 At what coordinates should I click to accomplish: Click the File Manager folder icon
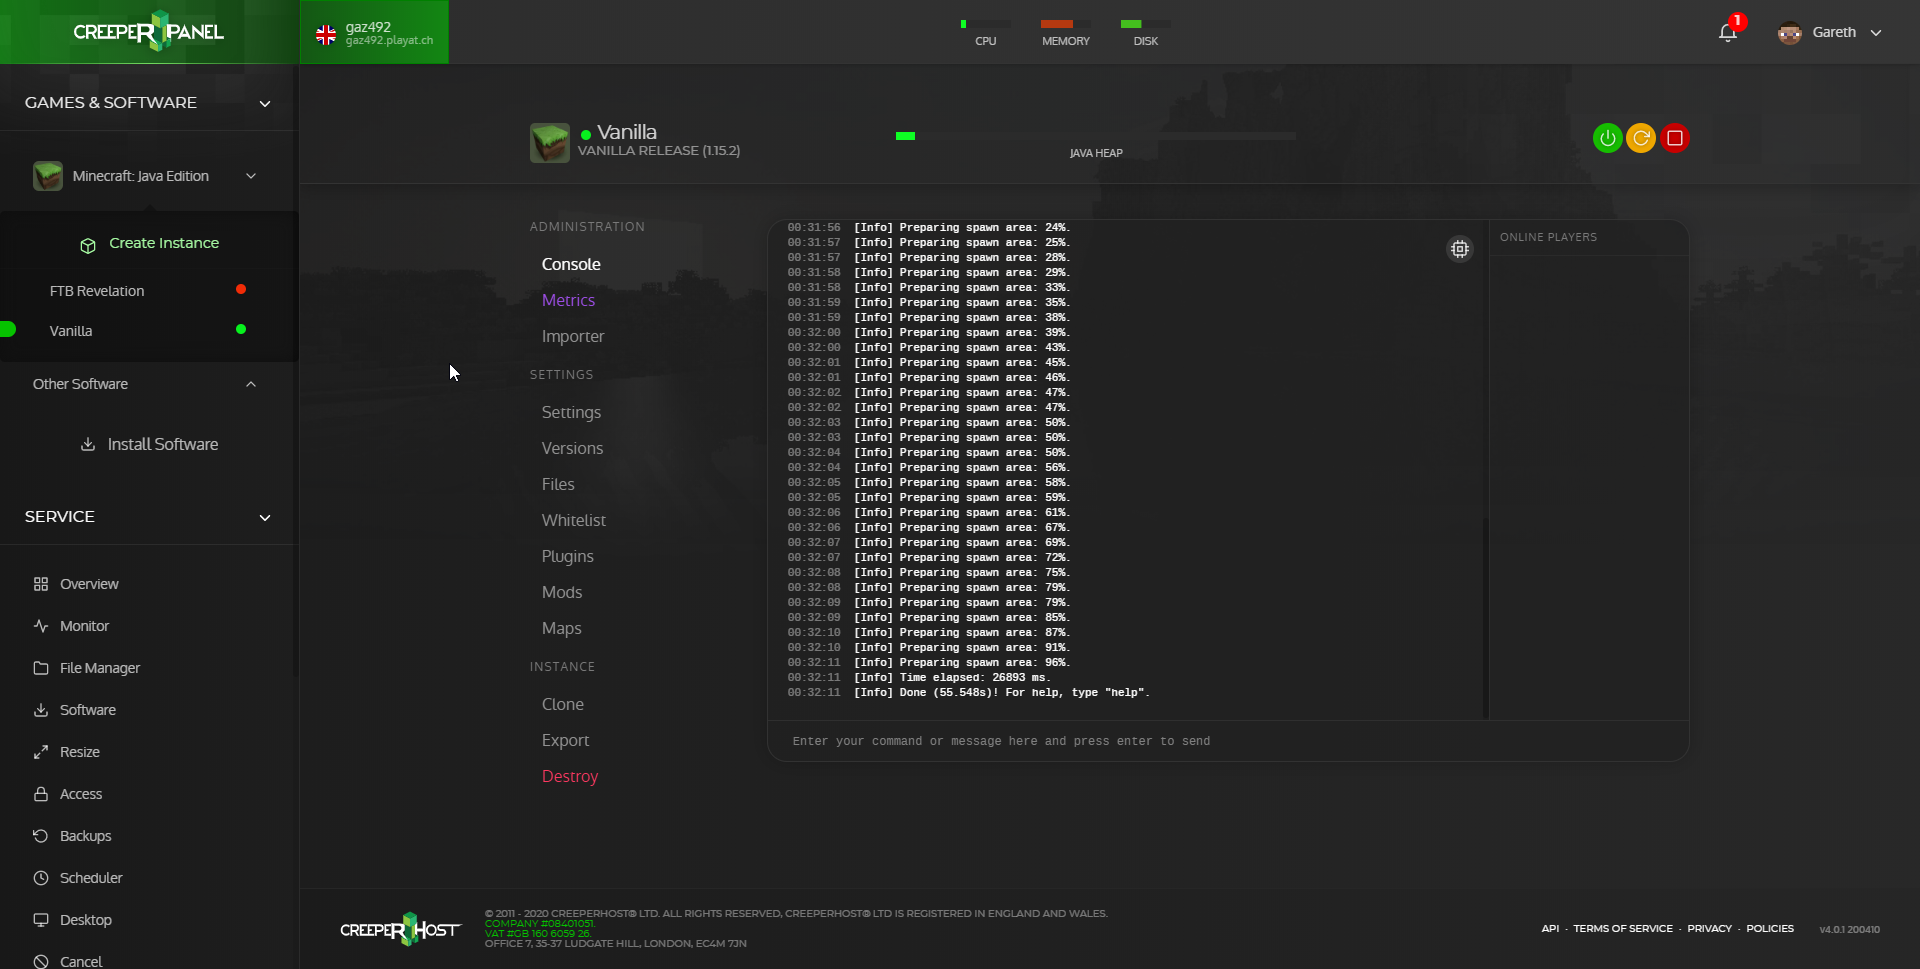click(x=41, y=668)
